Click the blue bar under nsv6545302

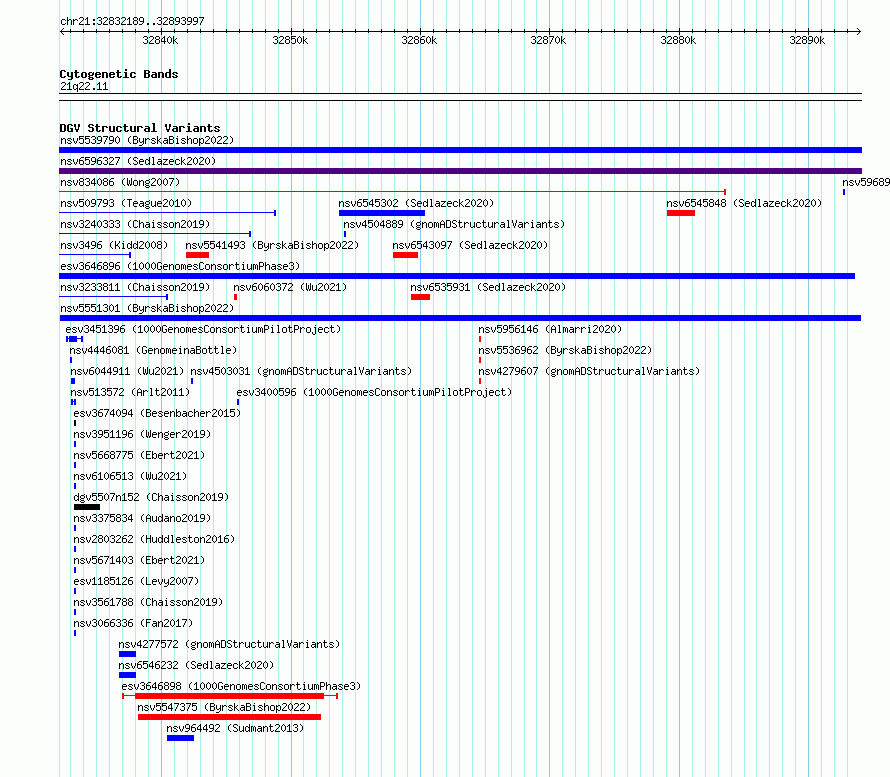pos(382,213)
